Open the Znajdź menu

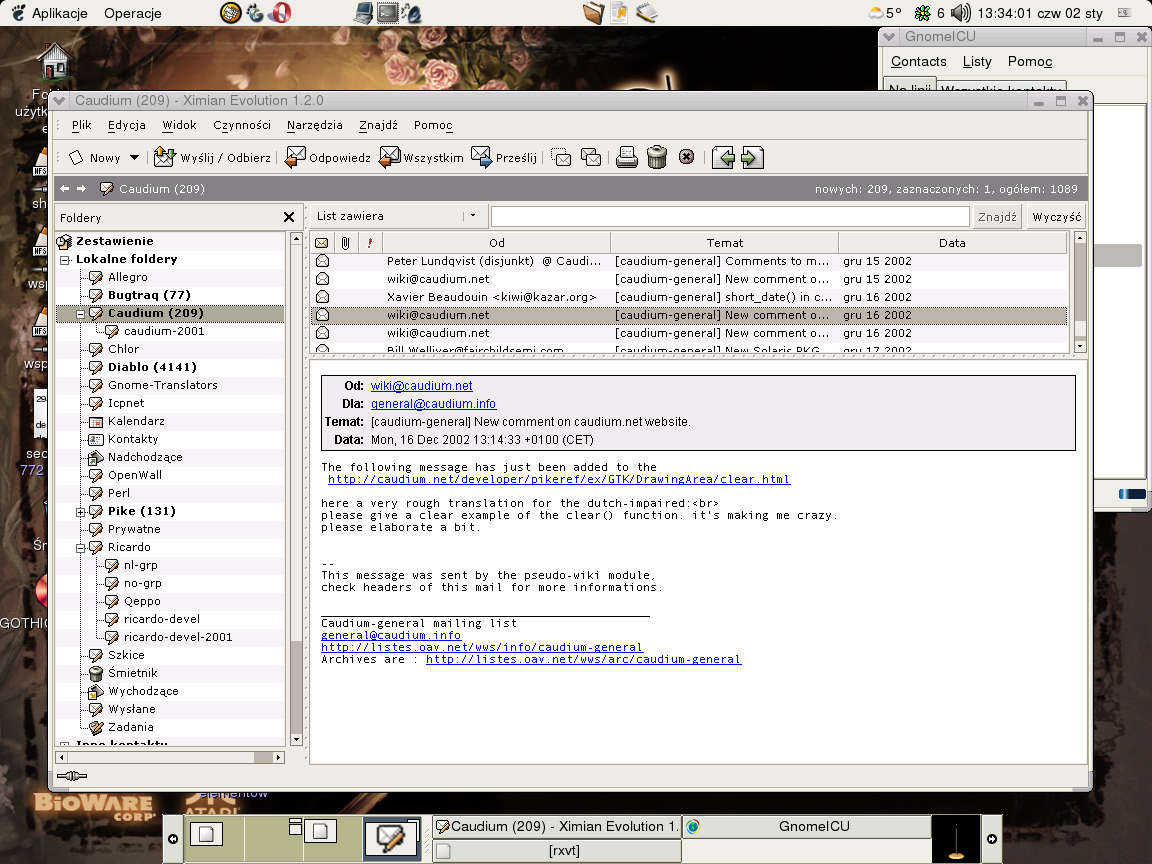pos(378,125)
